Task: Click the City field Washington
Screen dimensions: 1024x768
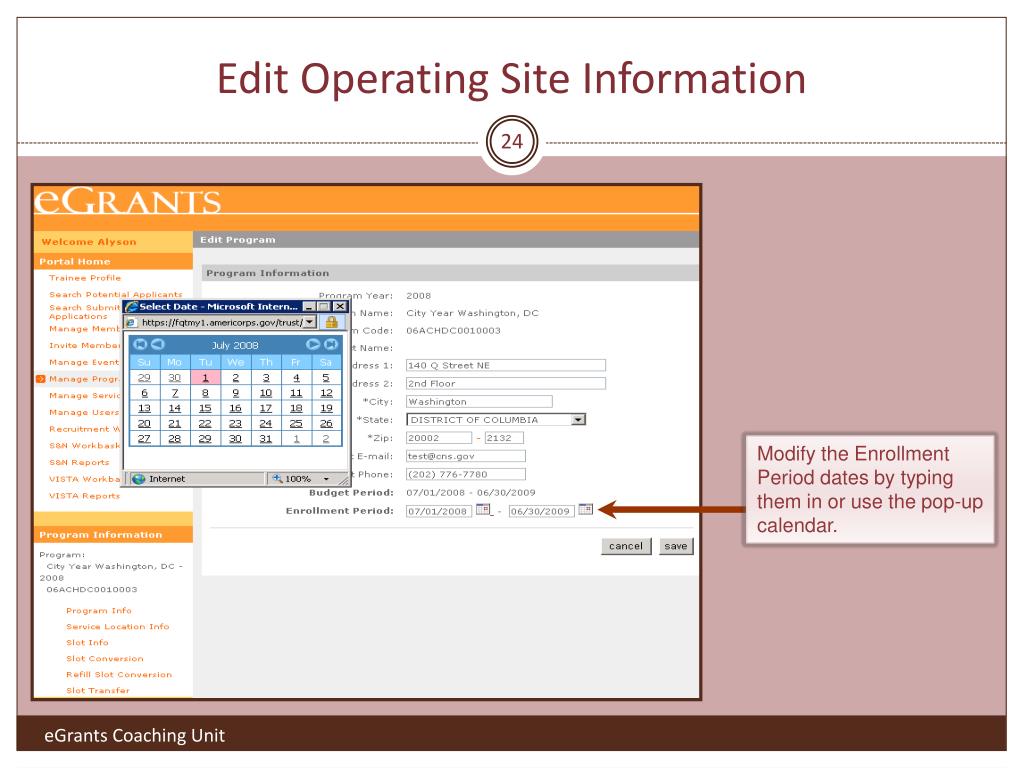Action: pyautogui.click(x=479, y=402)
